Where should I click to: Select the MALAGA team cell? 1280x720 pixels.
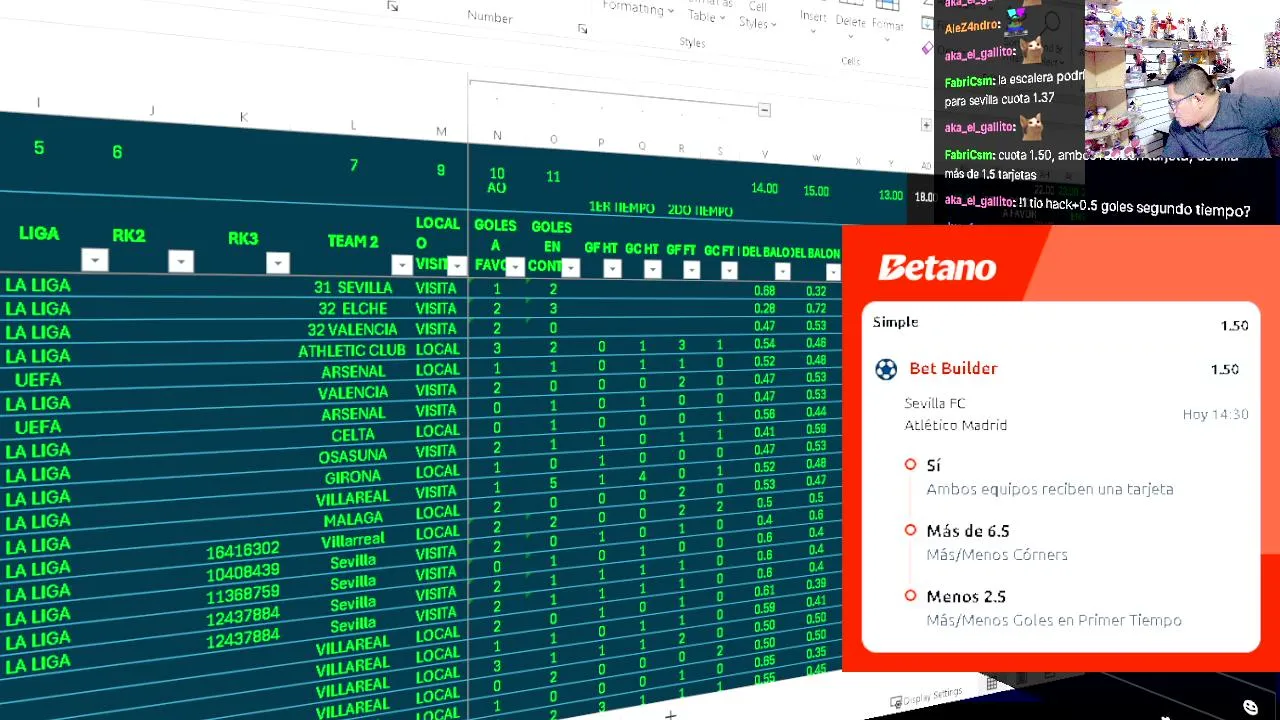tap(352, 519)
